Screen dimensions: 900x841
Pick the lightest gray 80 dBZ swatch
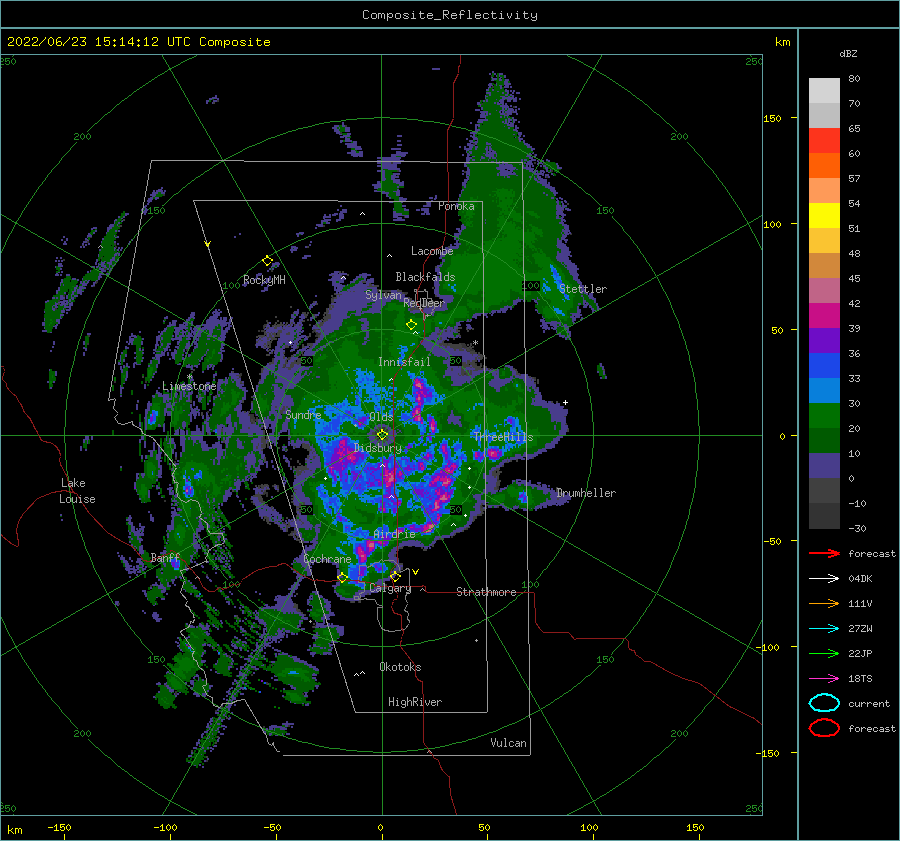pyautogui.click(x=824, y=91)
